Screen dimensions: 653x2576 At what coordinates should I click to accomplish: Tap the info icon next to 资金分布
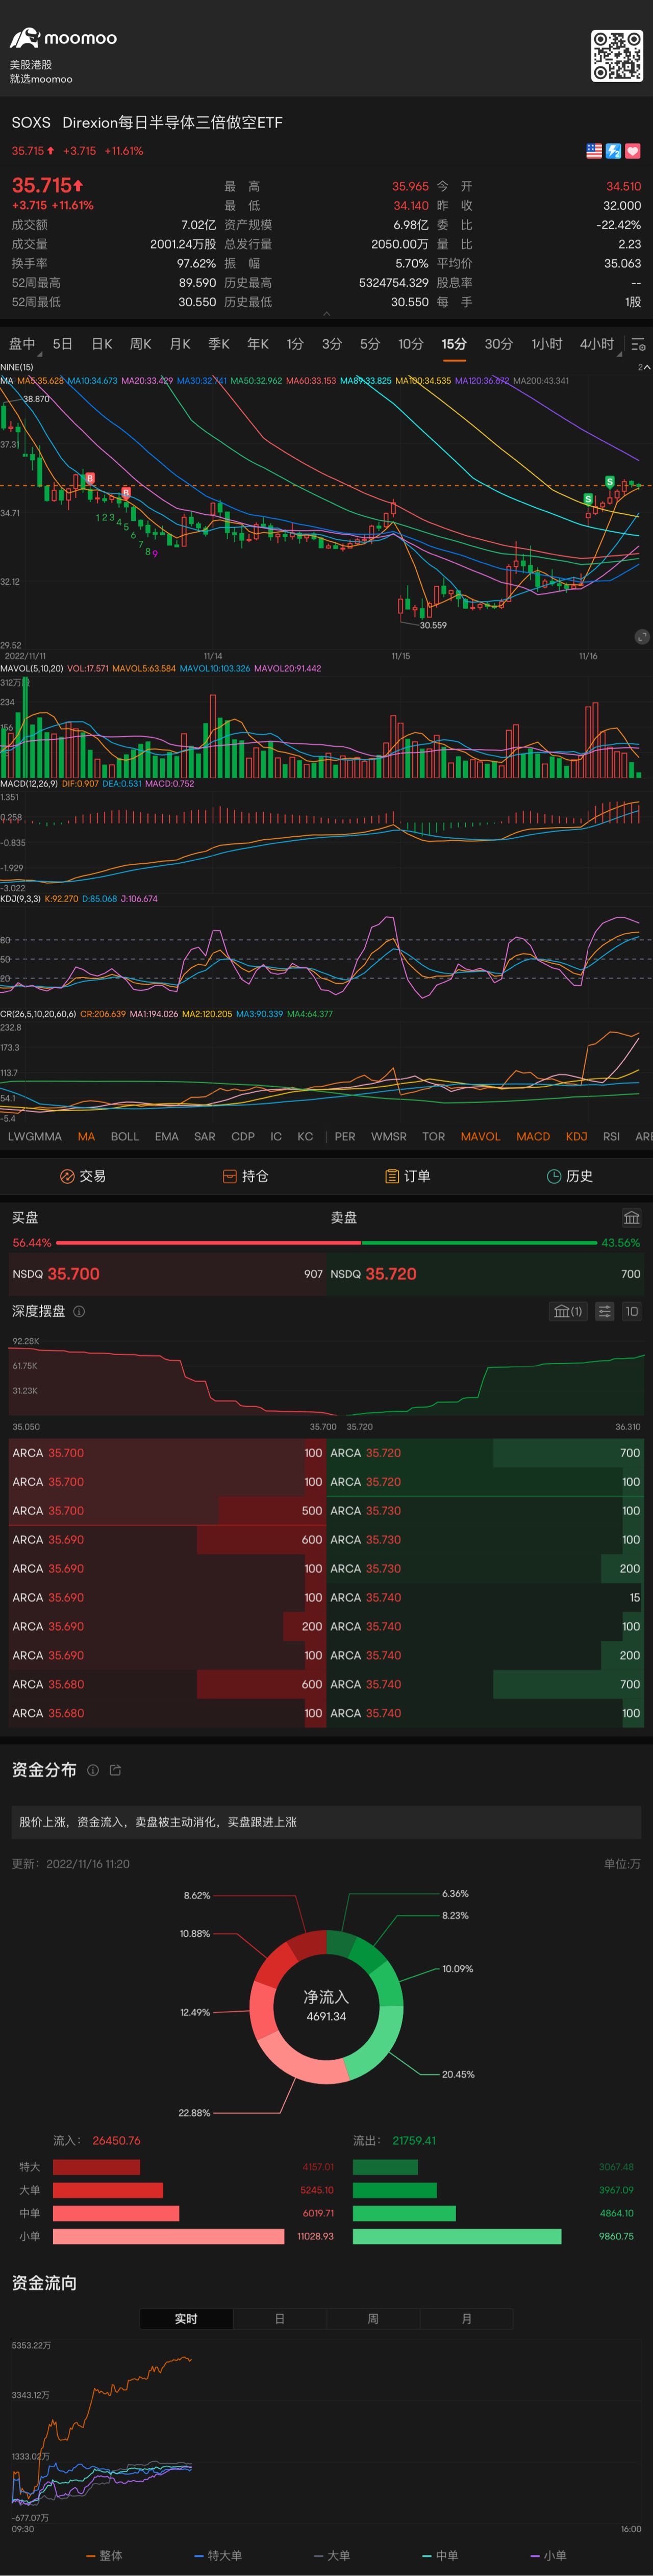93,1770
